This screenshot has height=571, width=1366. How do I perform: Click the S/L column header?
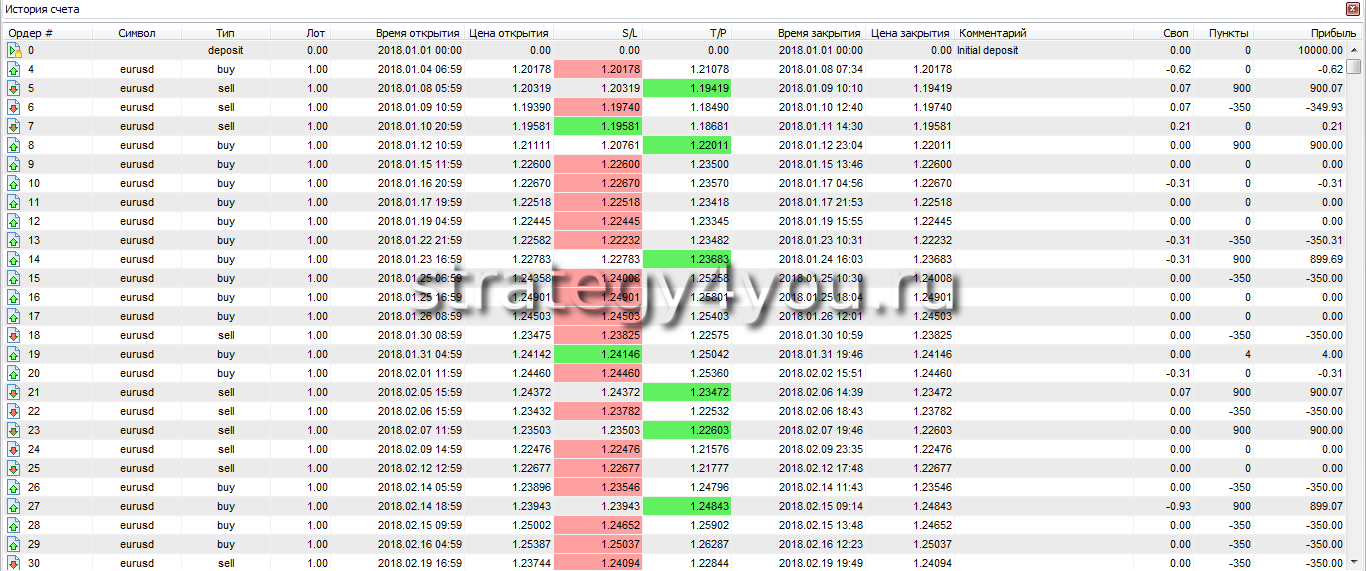[x=629, y=33]
